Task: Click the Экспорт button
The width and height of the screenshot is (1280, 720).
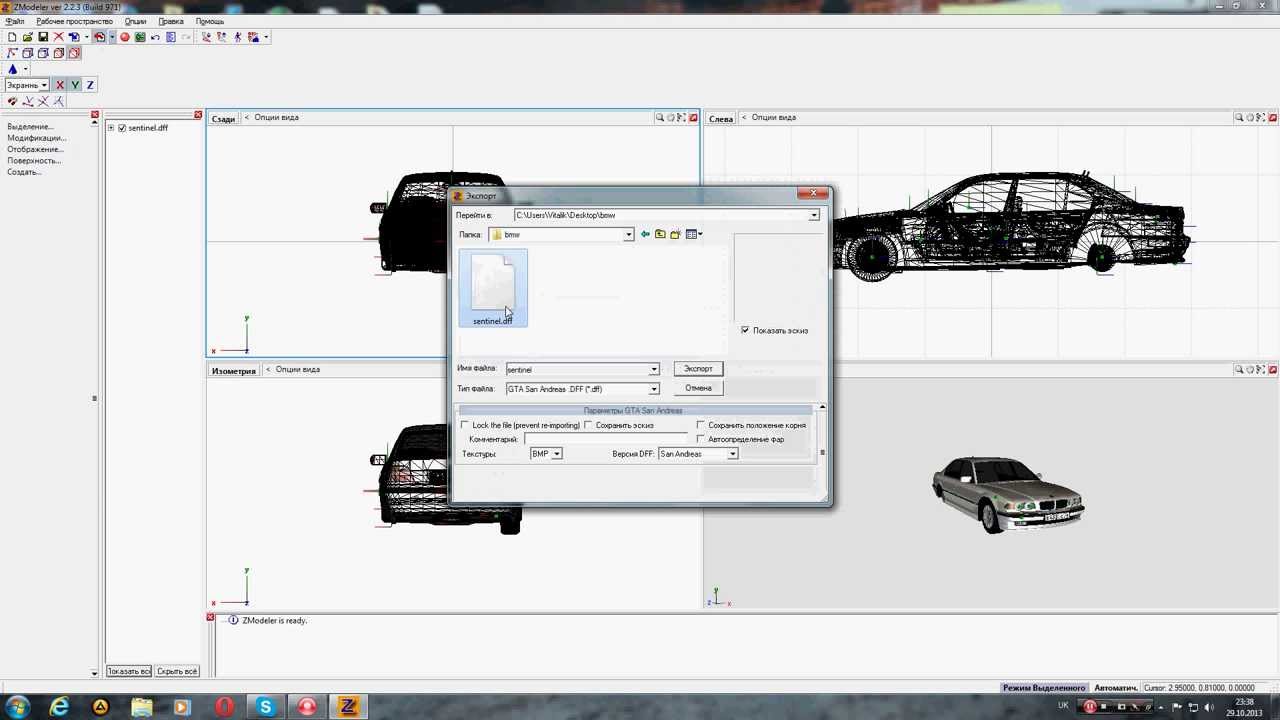Action: 698,369
